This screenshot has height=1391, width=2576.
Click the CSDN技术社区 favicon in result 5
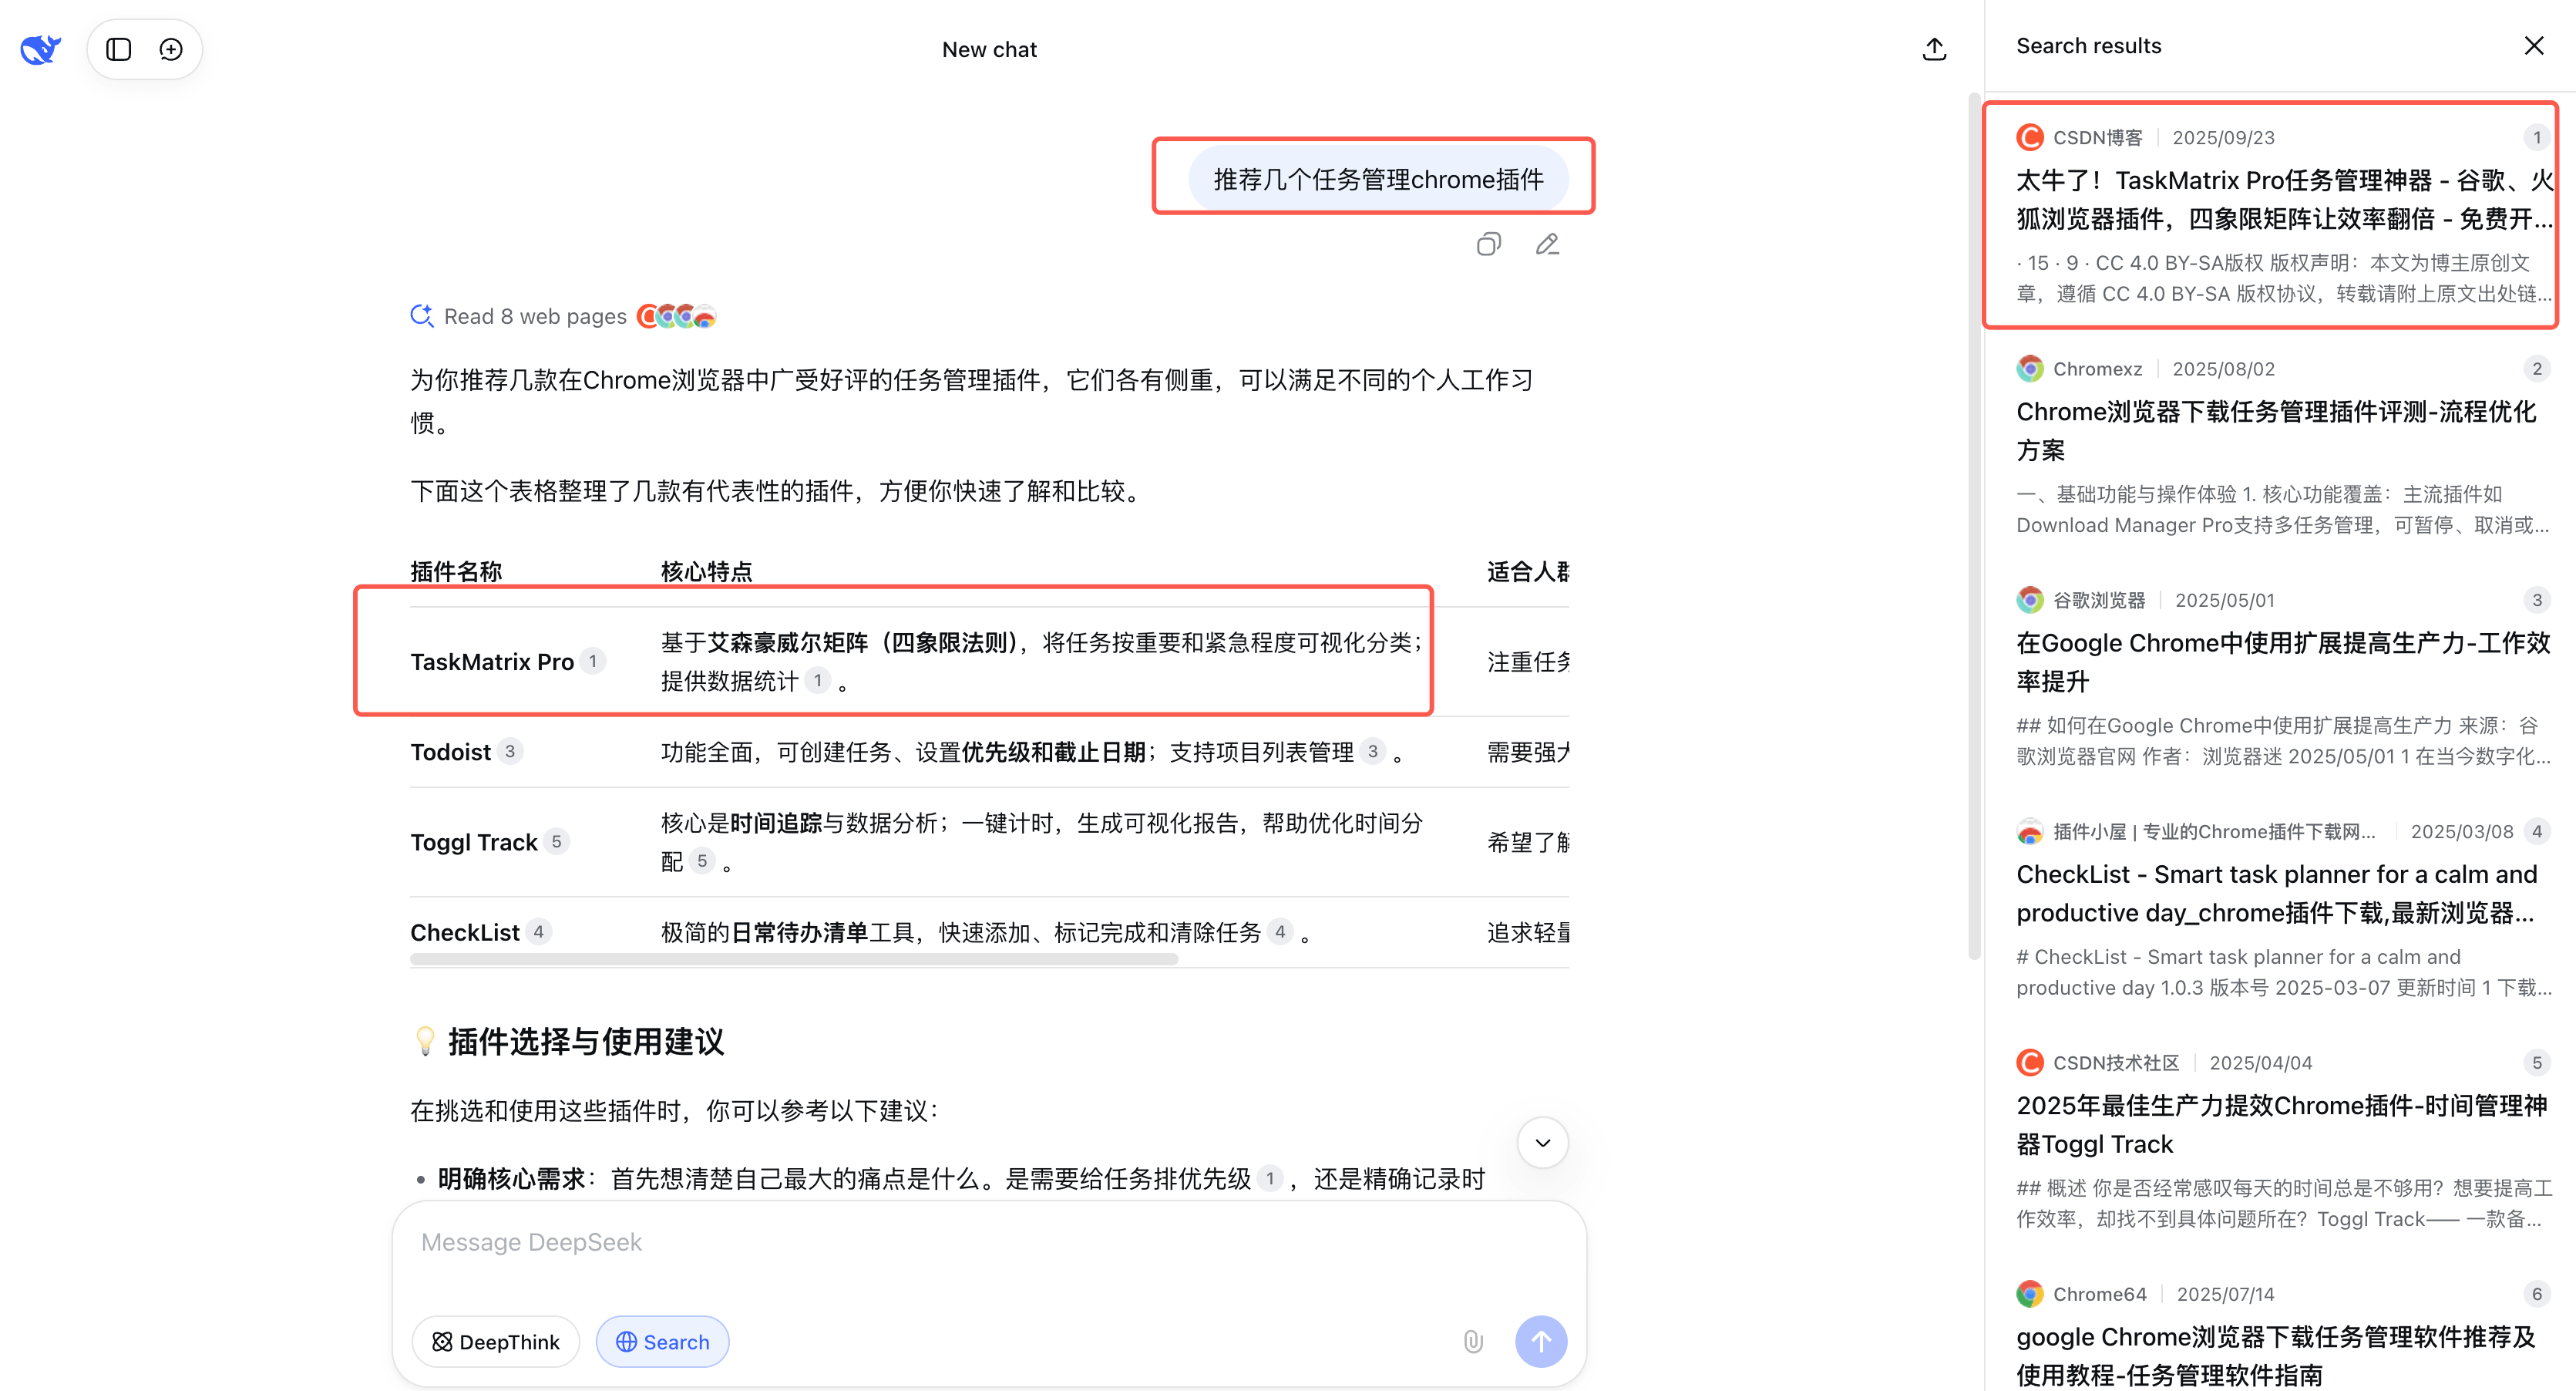coord(2029,1062)
